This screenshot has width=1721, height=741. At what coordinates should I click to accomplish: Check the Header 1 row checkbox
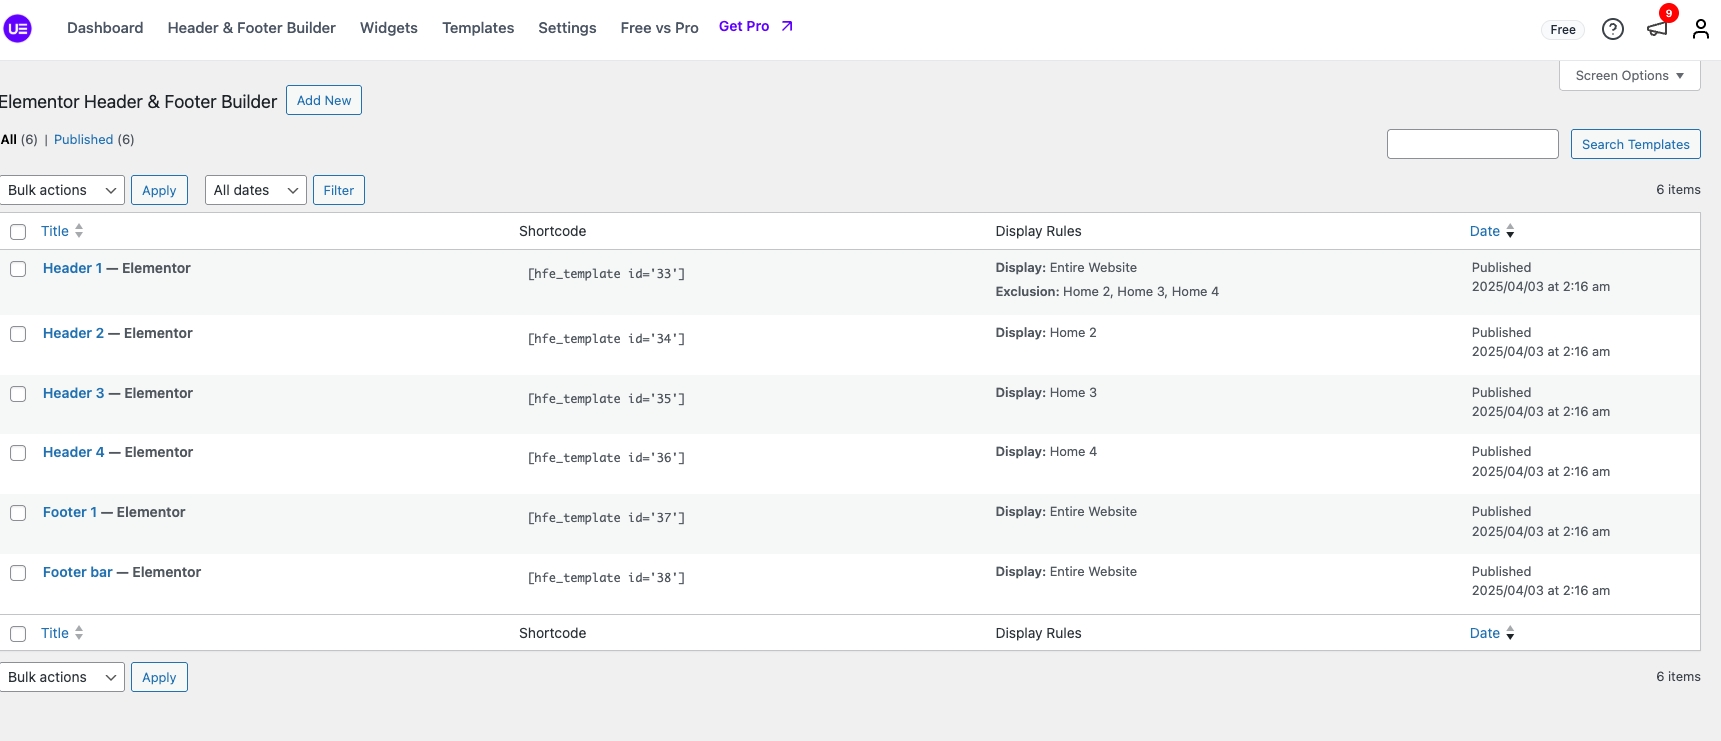click(18, 269)
